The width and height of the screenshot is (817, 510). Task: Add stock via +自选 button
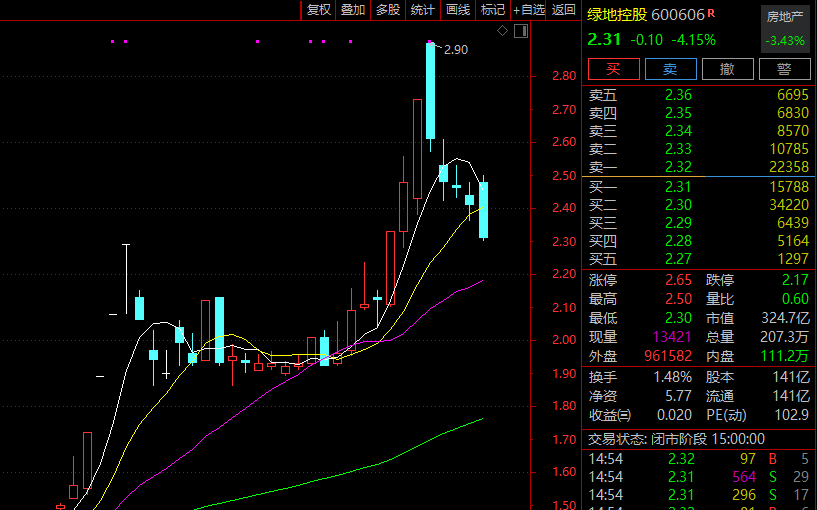pos(528,10)
